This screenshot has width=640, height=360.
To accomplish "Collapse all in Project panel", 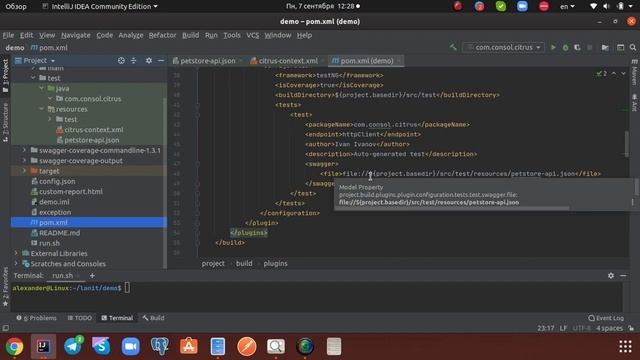I will 133,60.
